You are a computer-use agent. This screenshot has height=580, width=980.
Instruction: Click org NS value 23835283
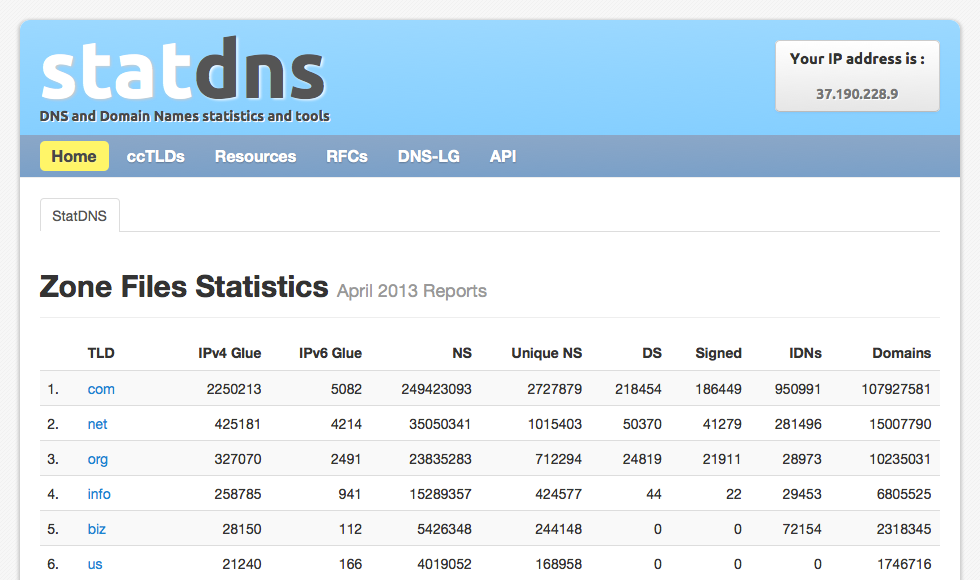tap(440, 459)
